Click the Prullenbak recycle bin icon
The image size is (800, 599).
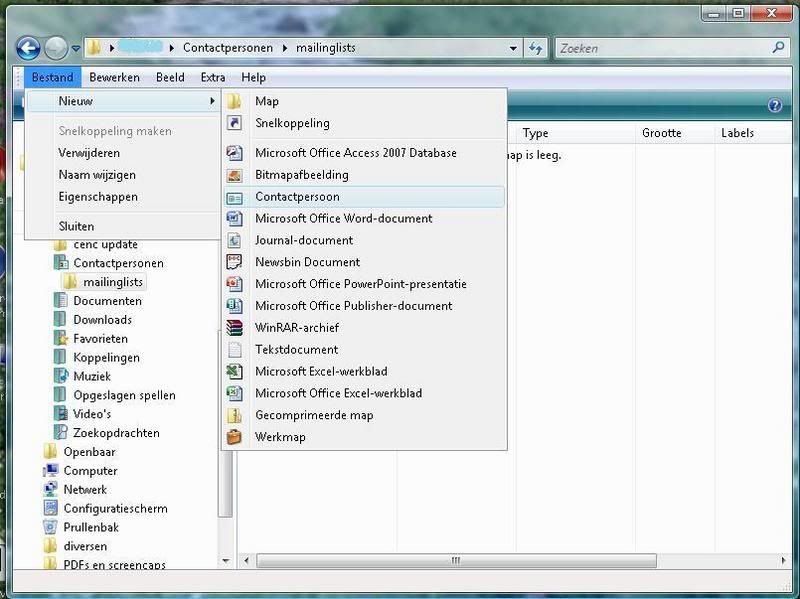(x=51, y=527)
